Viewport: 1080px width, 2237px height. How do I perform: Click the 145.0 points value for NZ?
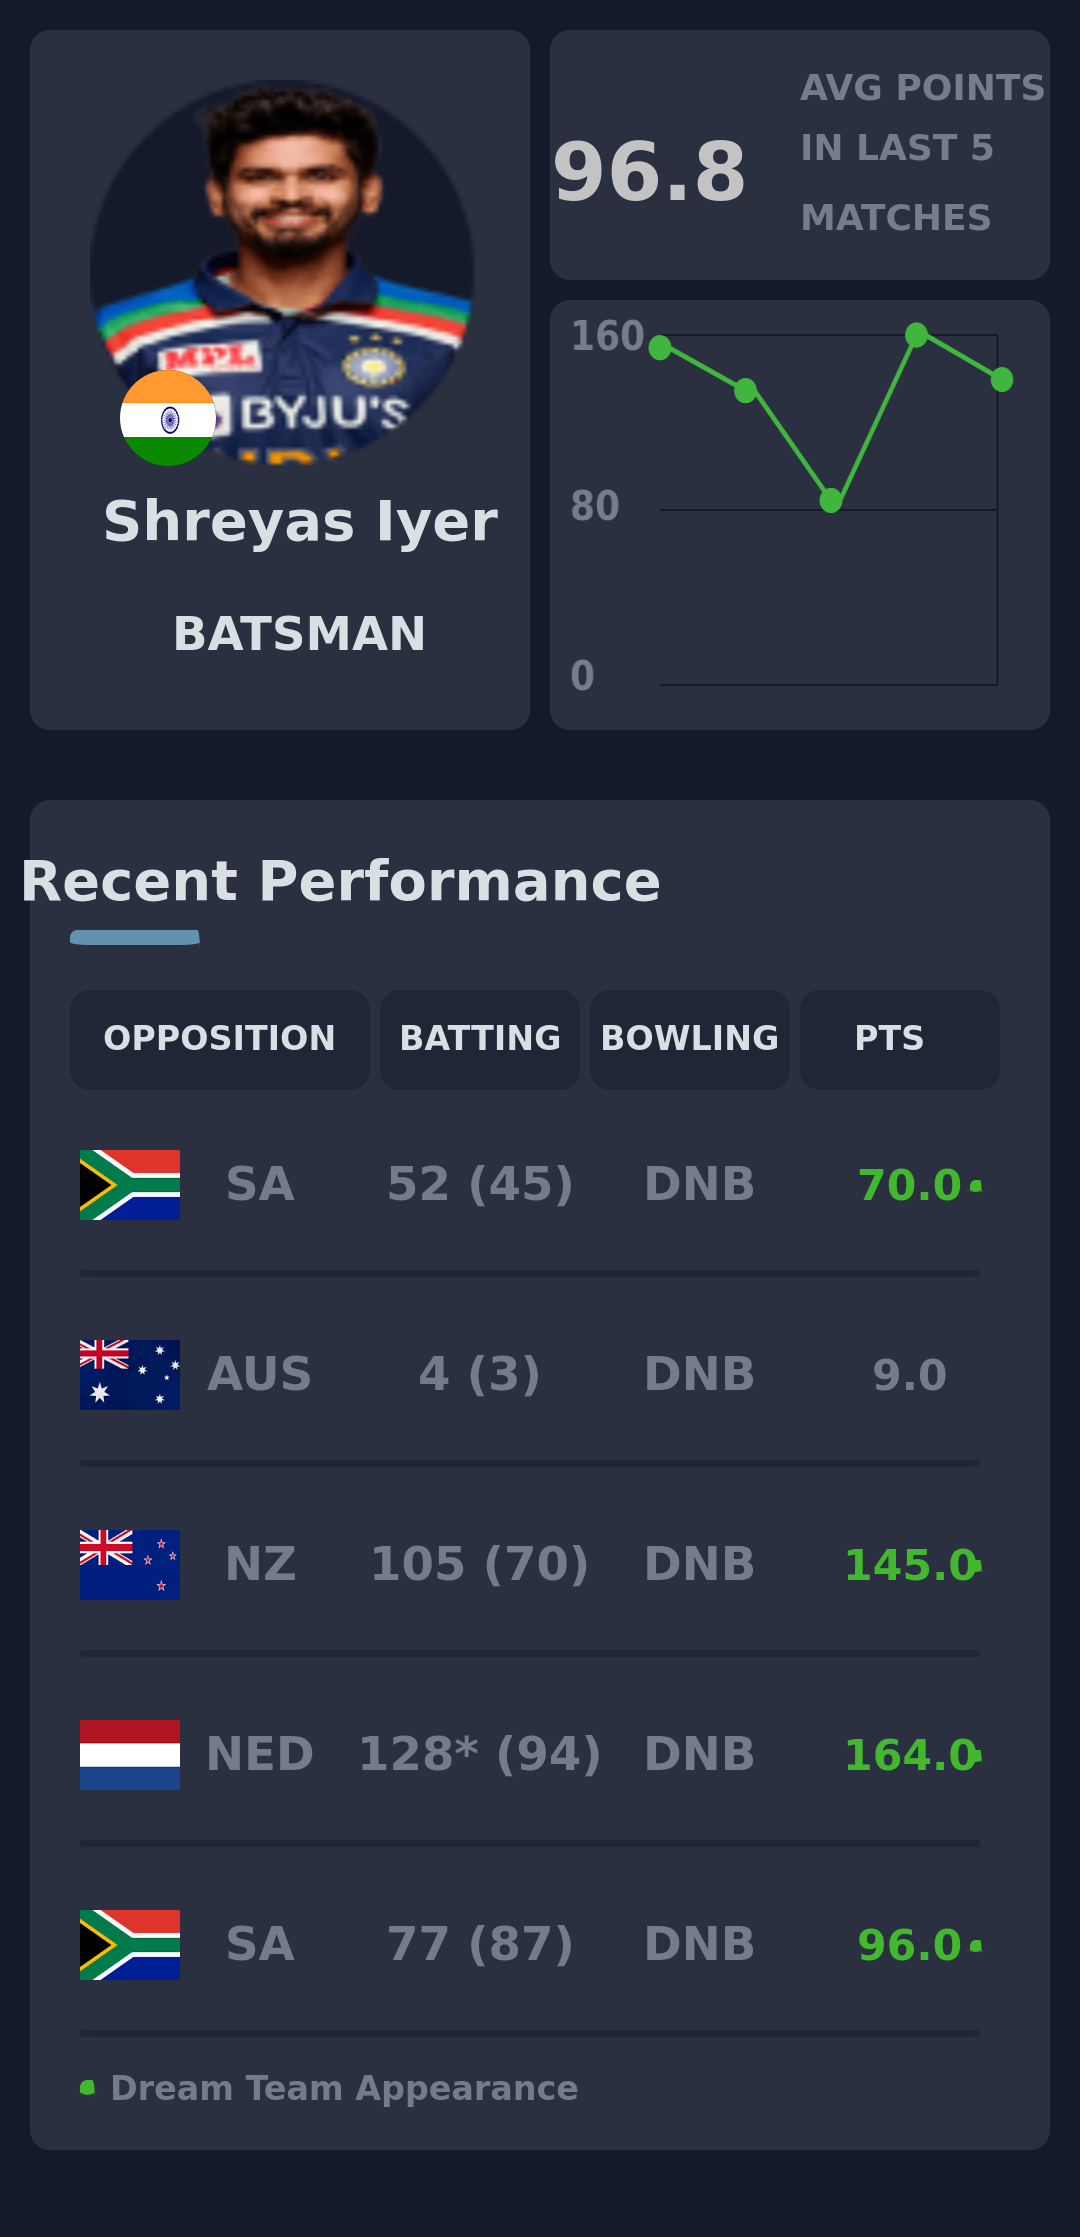point(910,1566)
